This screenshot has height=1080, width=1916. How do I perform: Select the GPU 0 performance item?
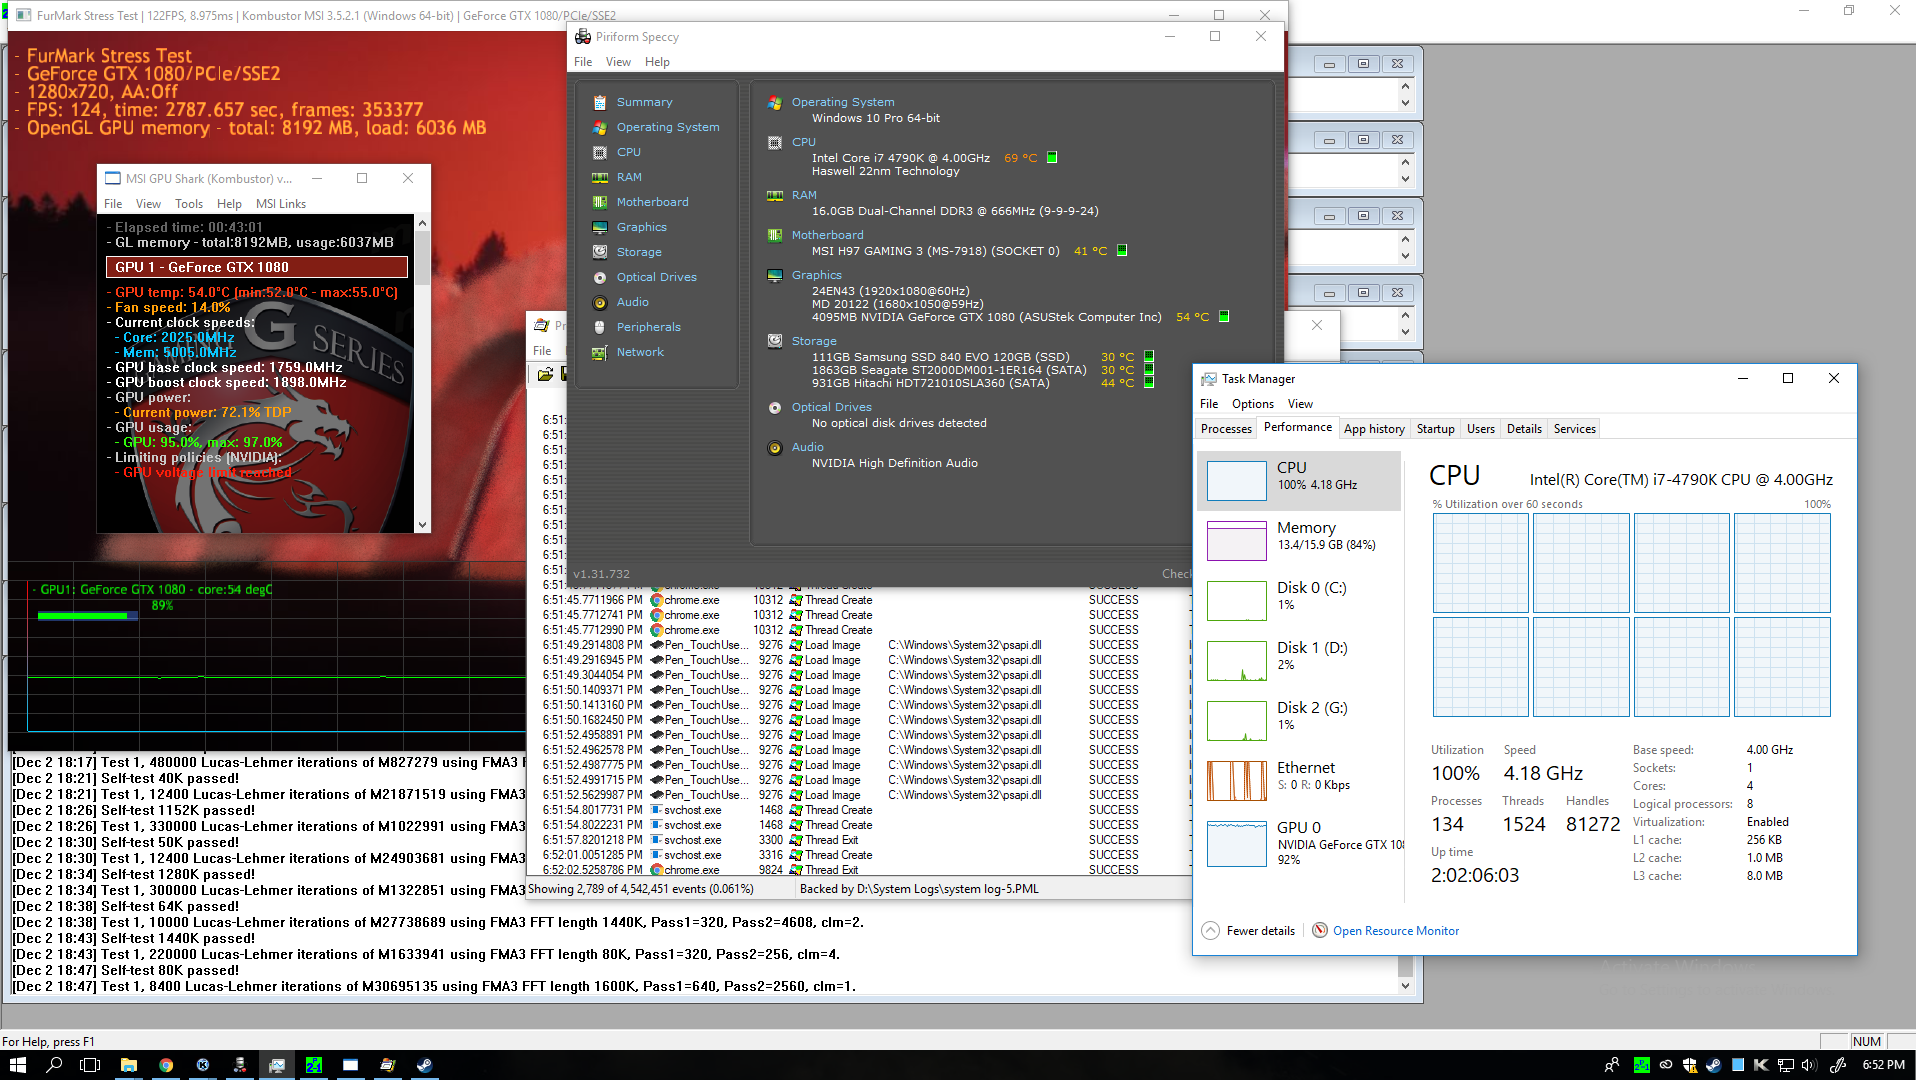1299,843
